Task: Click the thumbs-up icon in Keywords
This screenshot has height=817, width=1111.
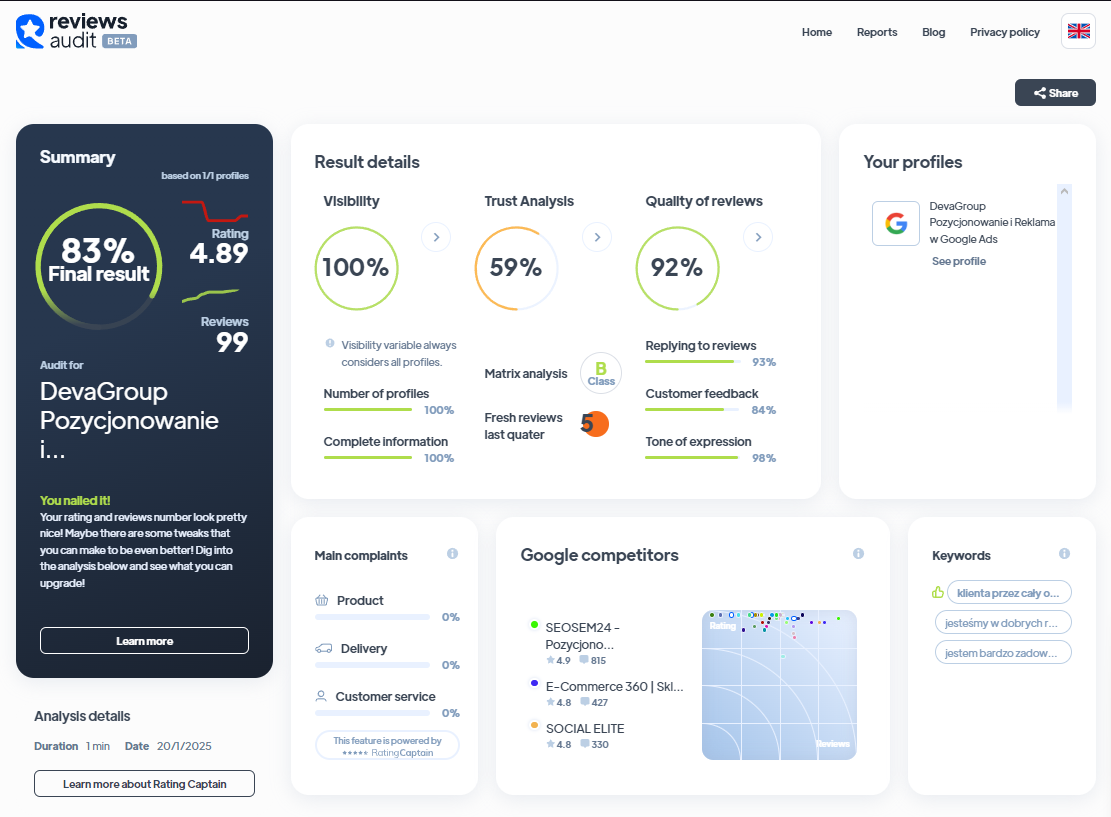Action: click(x=937, y=592)
